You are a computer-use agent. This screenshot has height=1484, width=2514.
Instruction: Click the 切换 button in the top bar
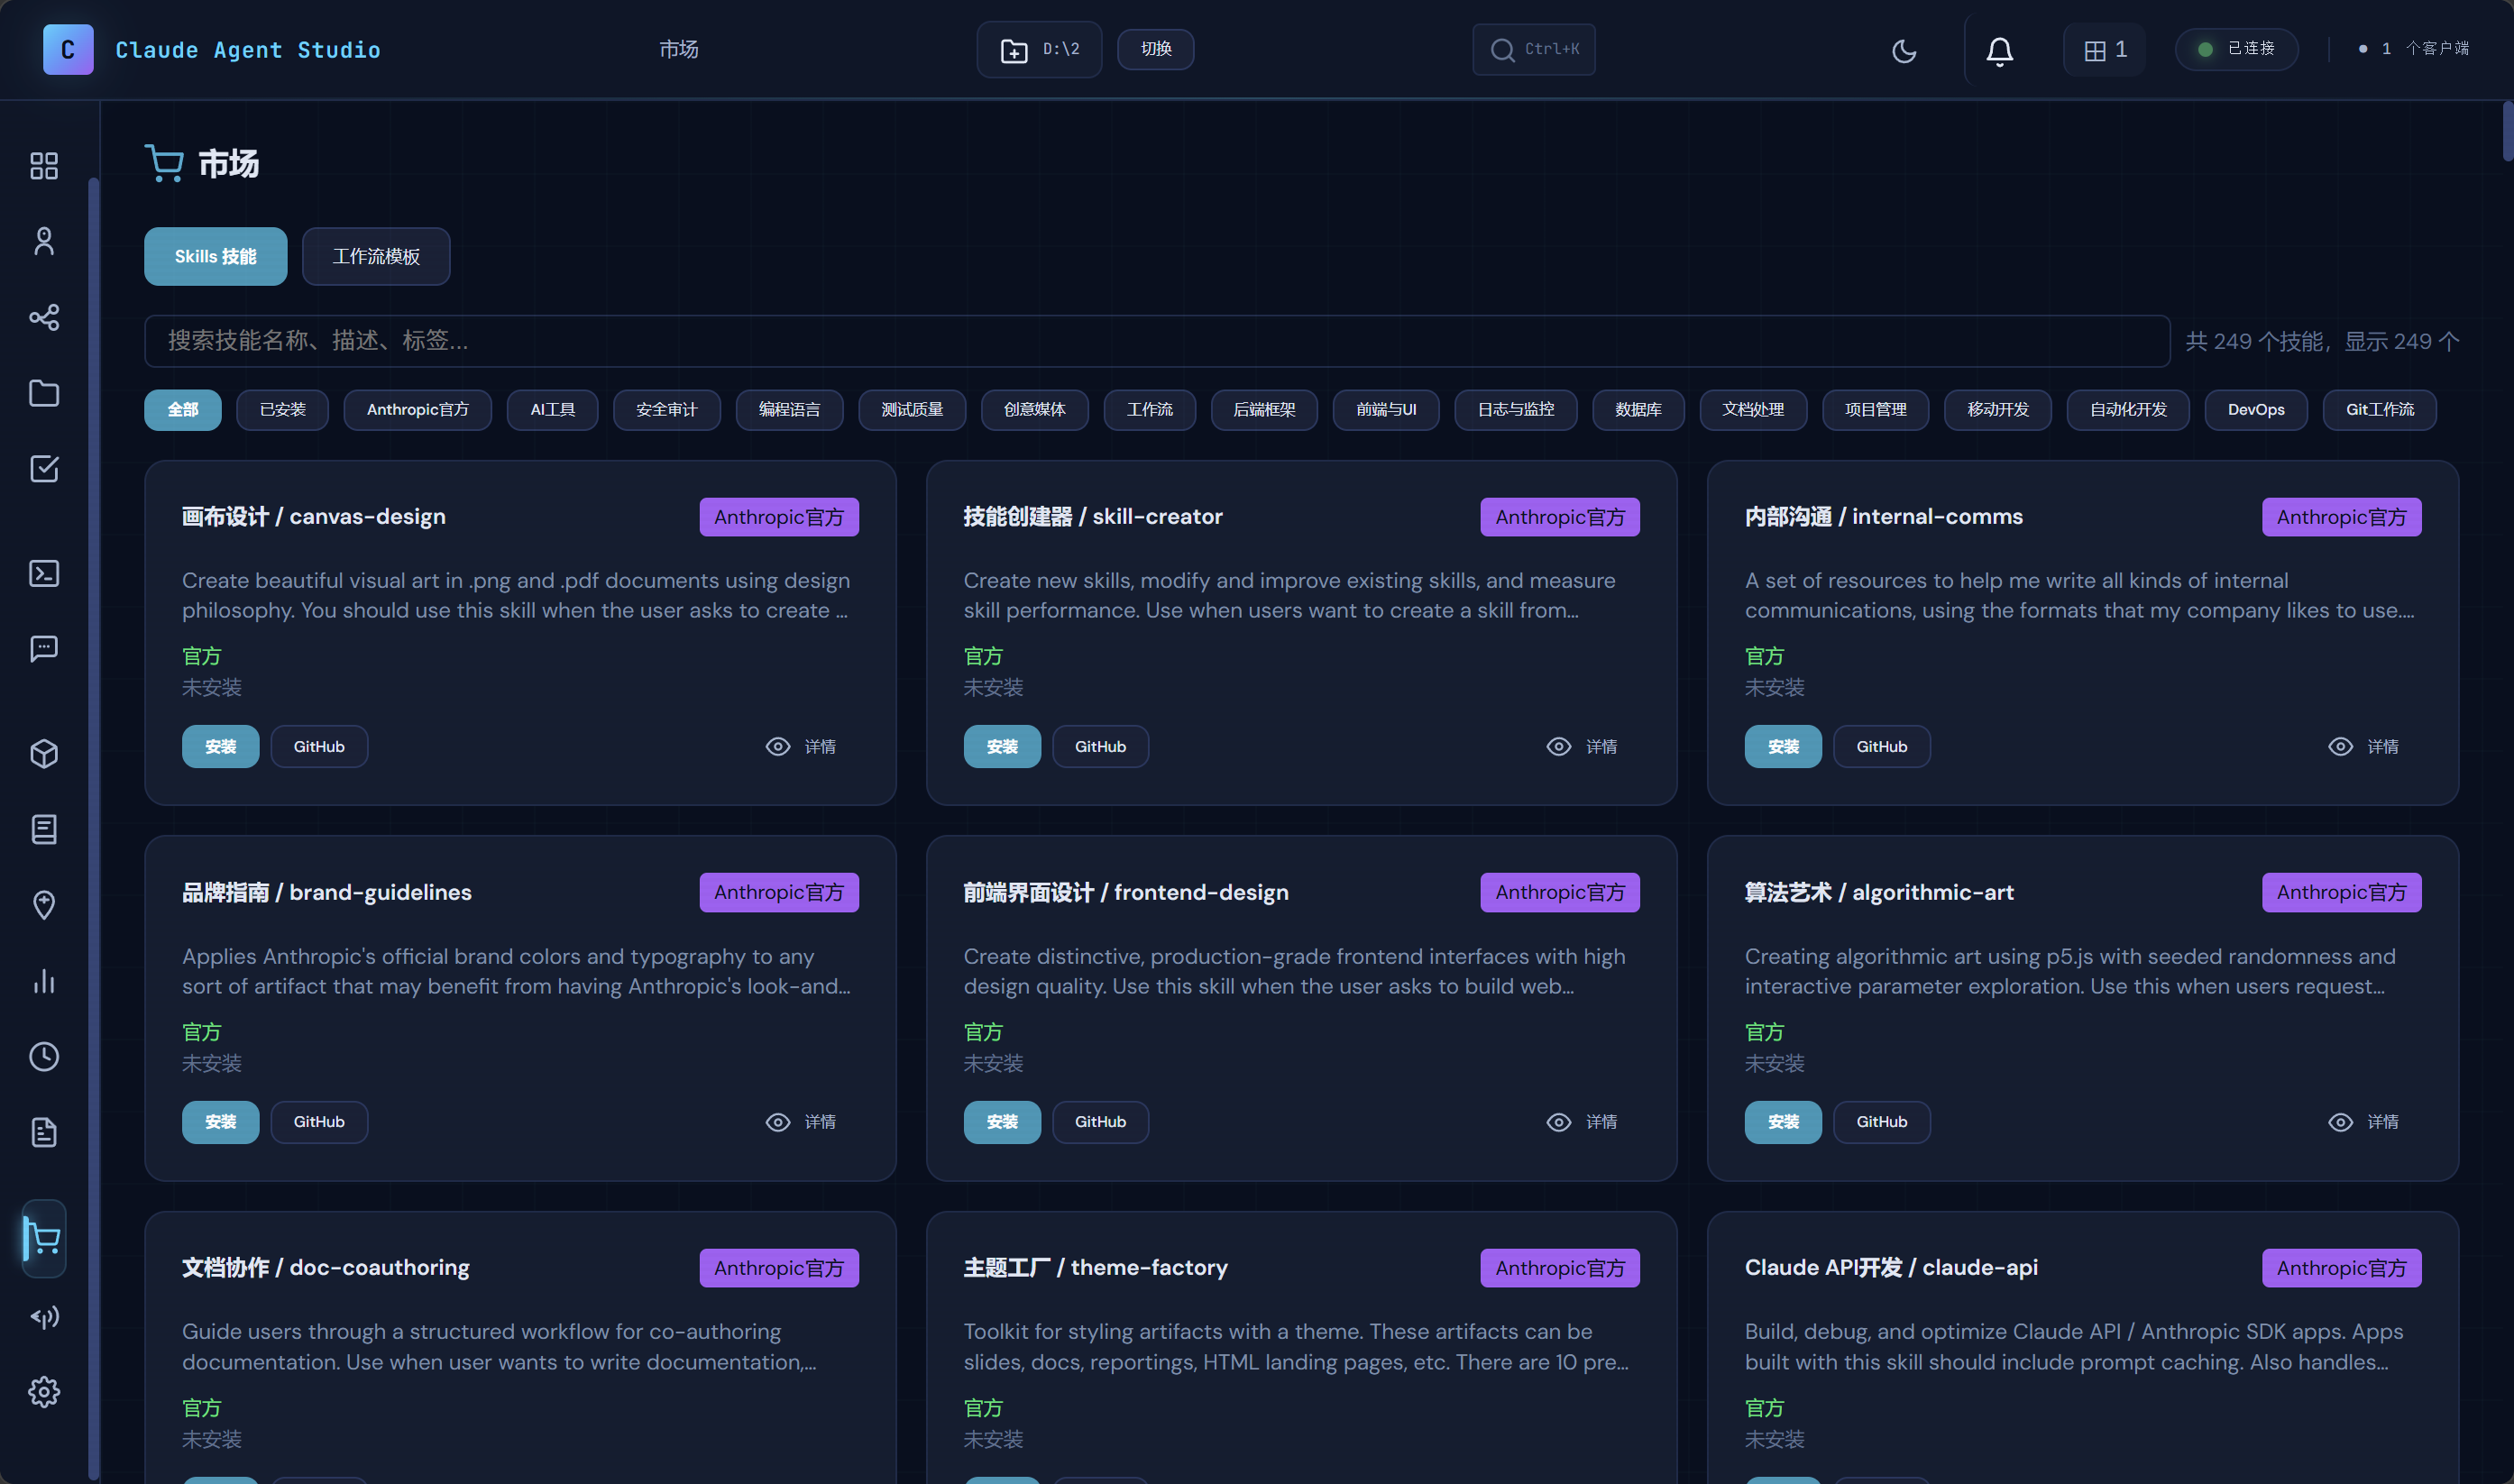click(1155, 49)
